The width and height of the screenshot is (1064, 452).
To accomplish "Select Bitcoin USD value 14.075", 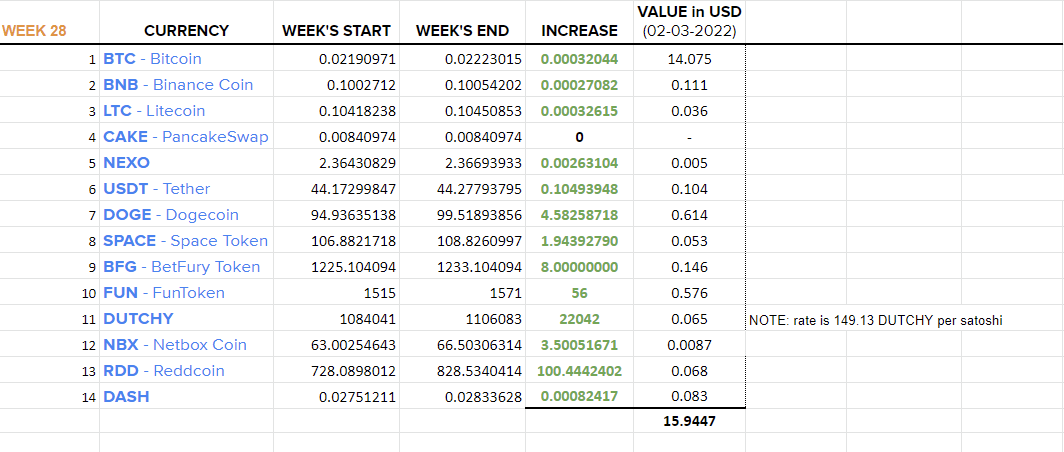I will [689, 59].
